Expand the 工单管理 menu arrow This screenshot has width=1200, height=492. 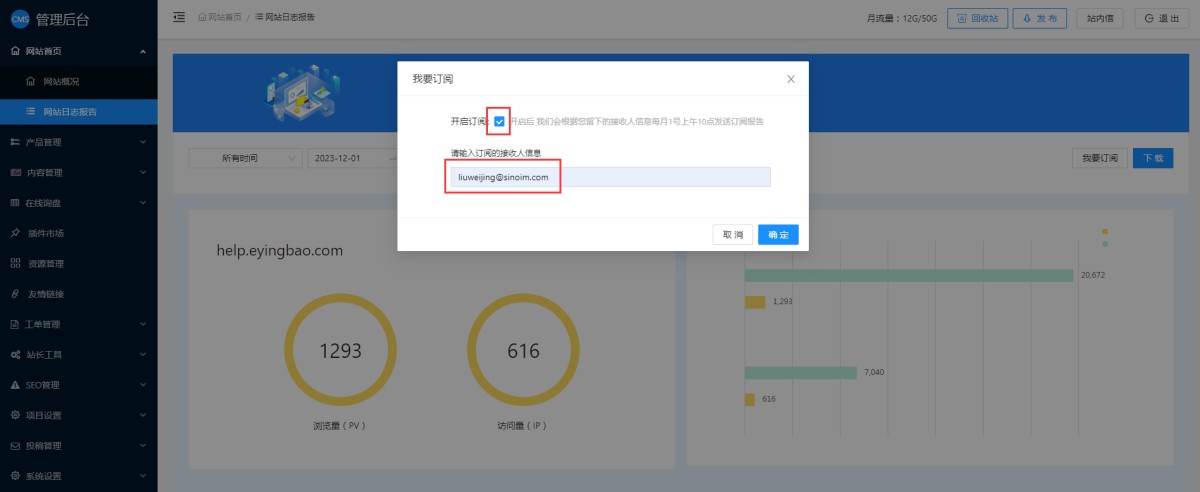pos(143,324)
